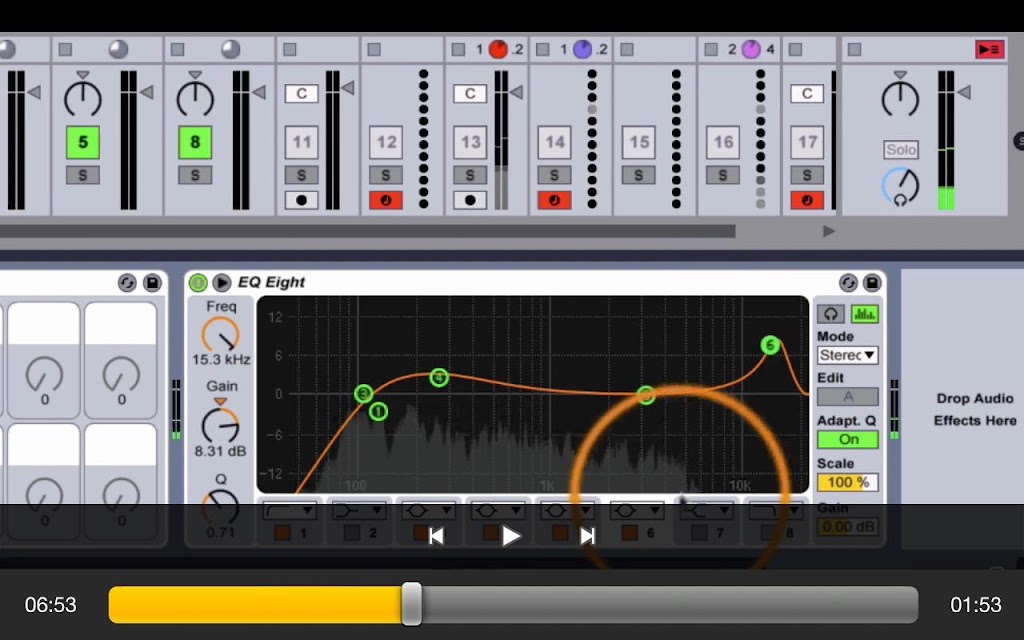Screen dimensions: 1024x640
Task: Click the scrollbar right arrow below mixer
Action: [828, 231]
